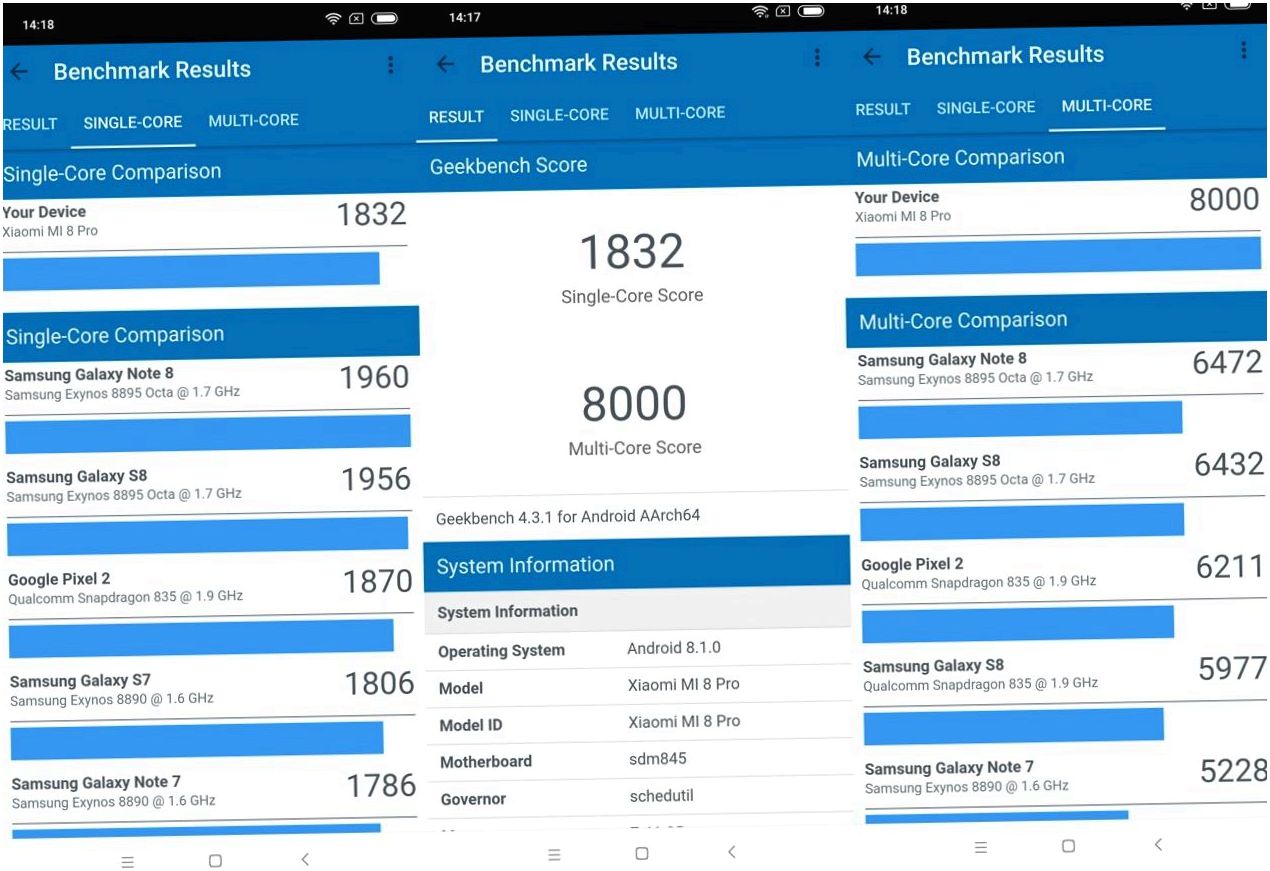1270x871 pixels.
Task: Tap Your Device multi-core 8000 score bar
Action: pos(1058,255)
